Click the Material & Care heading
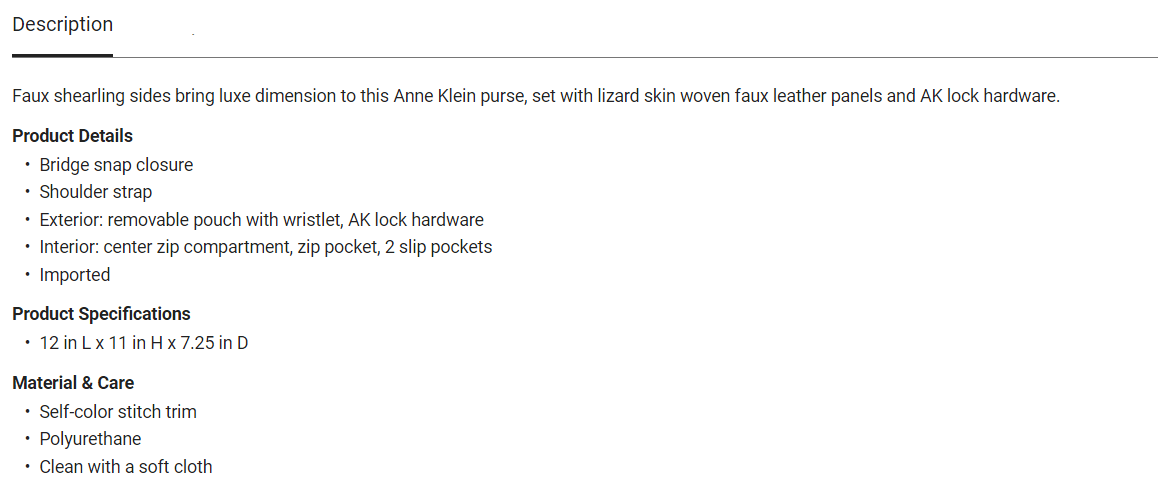The image size is (1158, 492). coord(73,383)
